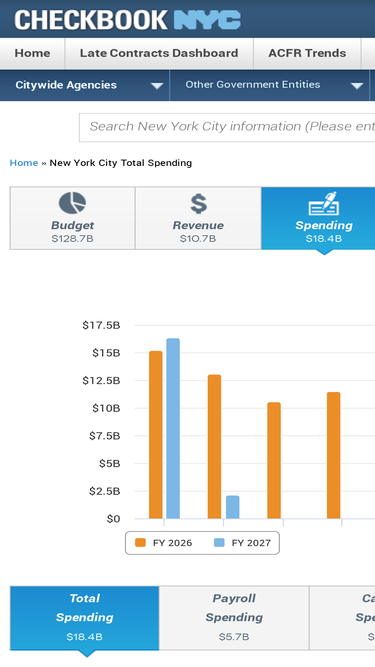Click the Spending check-writing icon

click(x=324, y=203)
